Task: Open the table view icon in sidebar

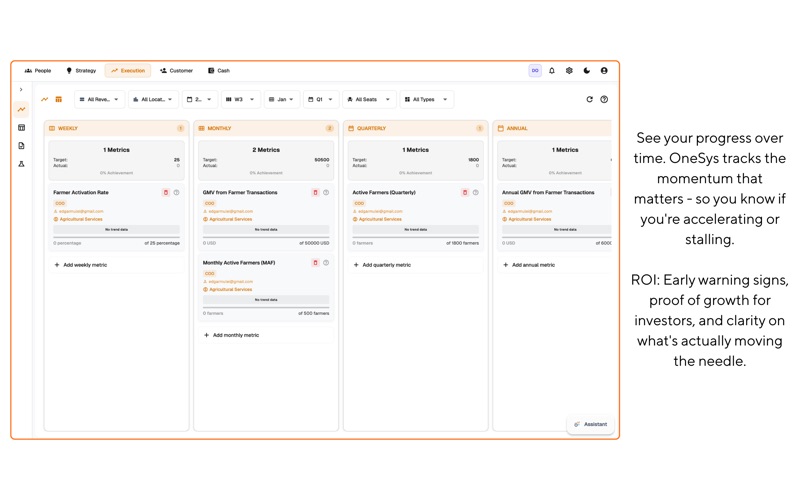Action: tap(21, 128)
